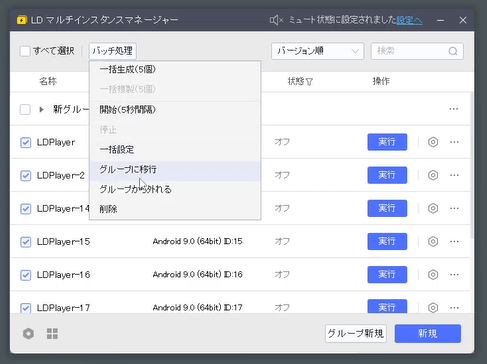The height and width of the screenshot is (364, 487).
Task: Click the 名称 column header
Action: pyautogui.click(x=48, y=81)
